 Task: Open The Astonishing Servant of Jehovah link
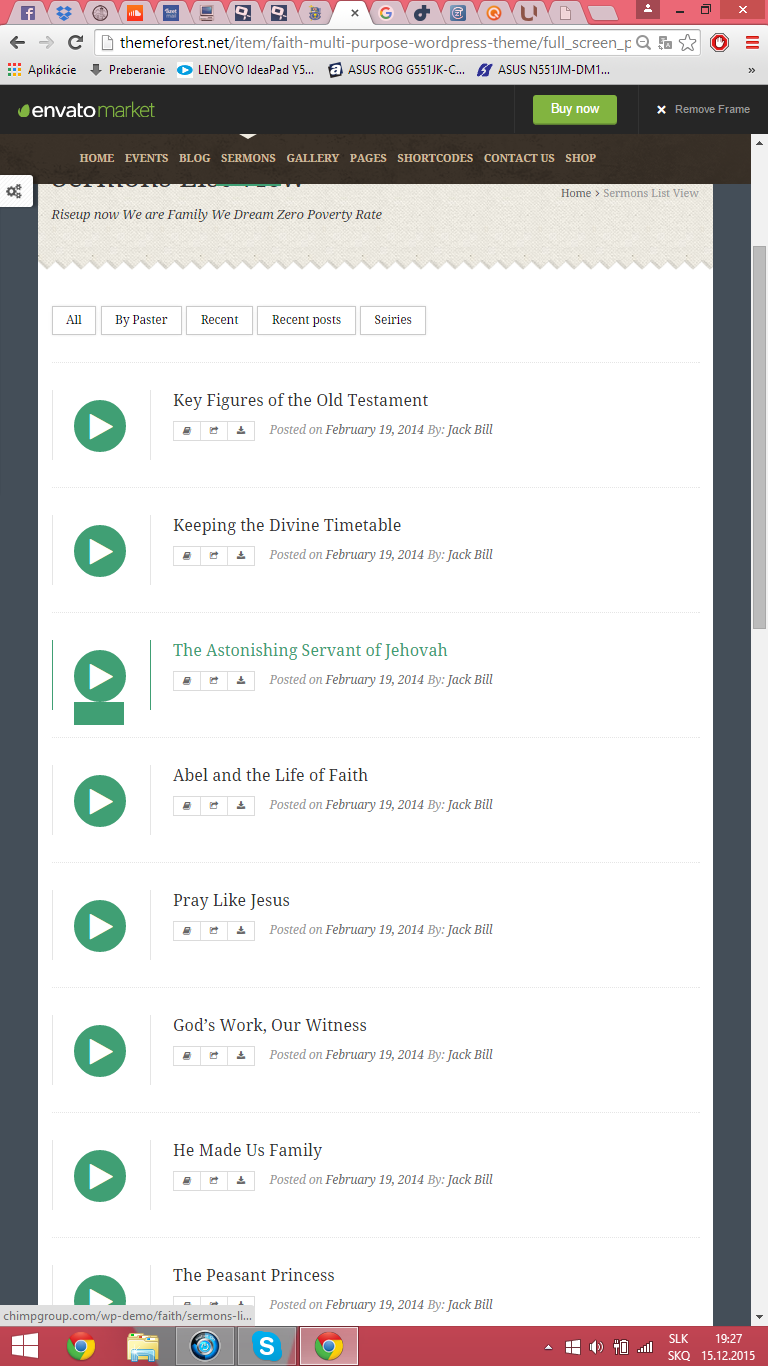[310, 650]
